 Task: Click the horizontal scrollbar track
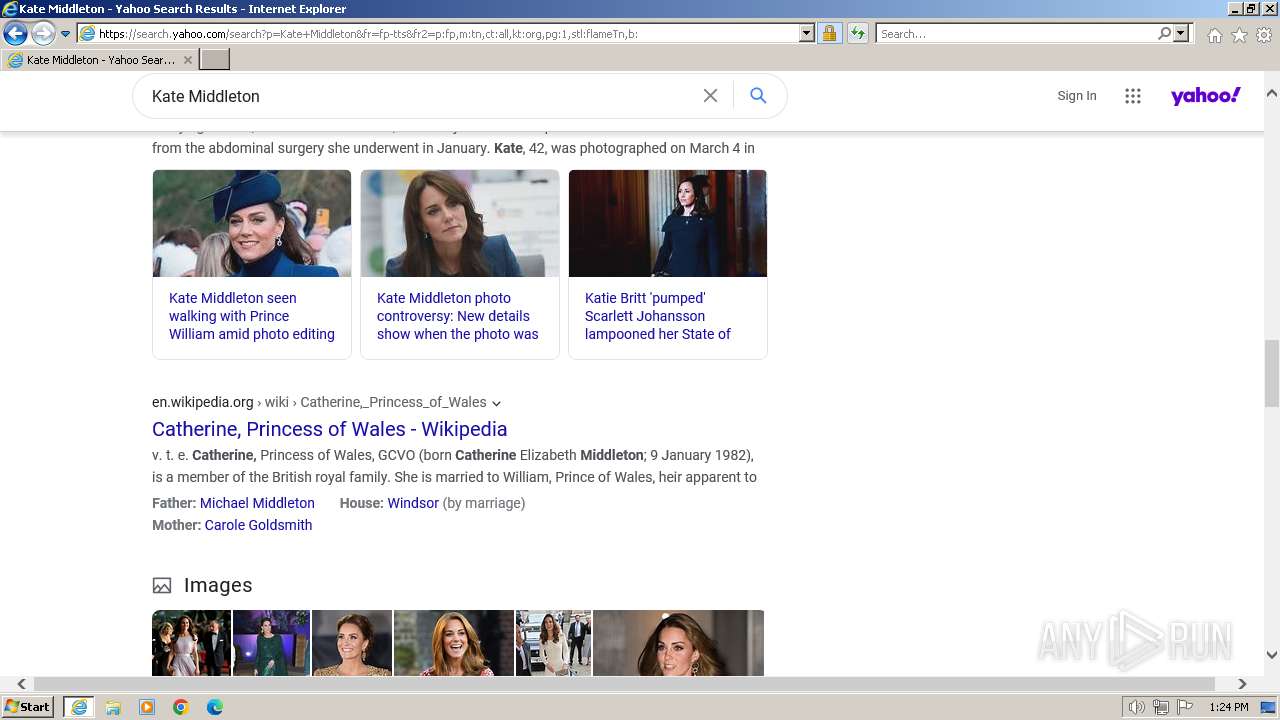(x=624, y=684)
